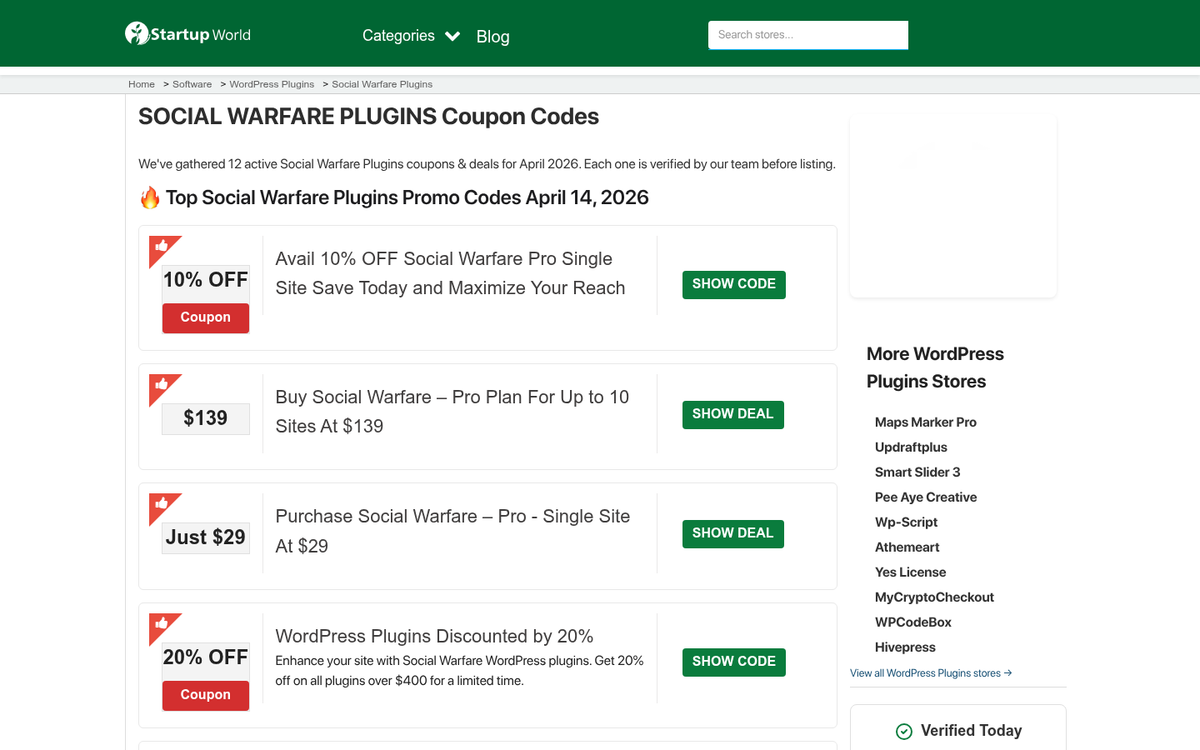Visit the Maps Marker Pro store page
Viewport: 1200px width, 750px height.
(x=926, y=422)
